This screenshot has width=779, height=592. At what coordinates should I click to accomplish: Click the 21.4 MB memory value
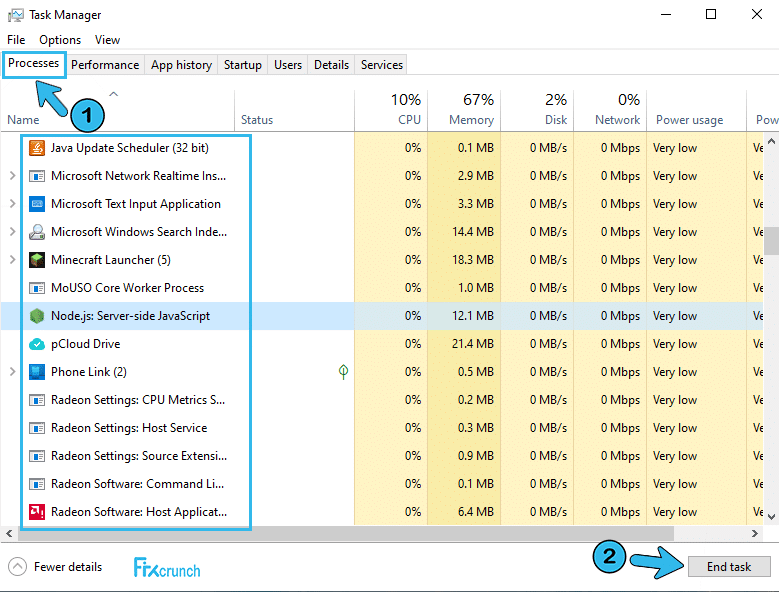[472, 344]
